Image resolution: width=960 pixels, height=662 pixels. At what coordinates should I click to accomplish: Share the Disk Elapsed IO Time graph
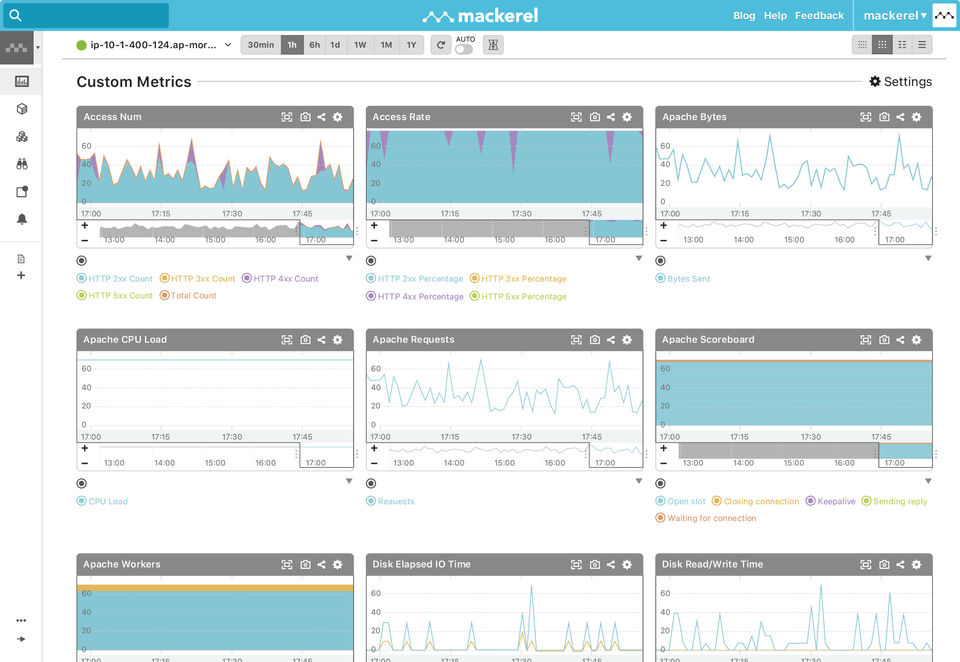[x=611, y=565]
